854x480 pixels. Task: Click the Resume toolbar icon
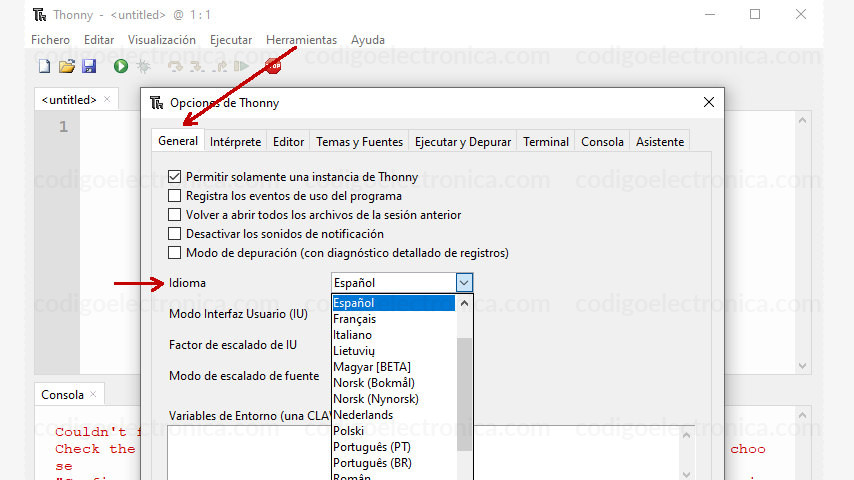pos(241,66)
